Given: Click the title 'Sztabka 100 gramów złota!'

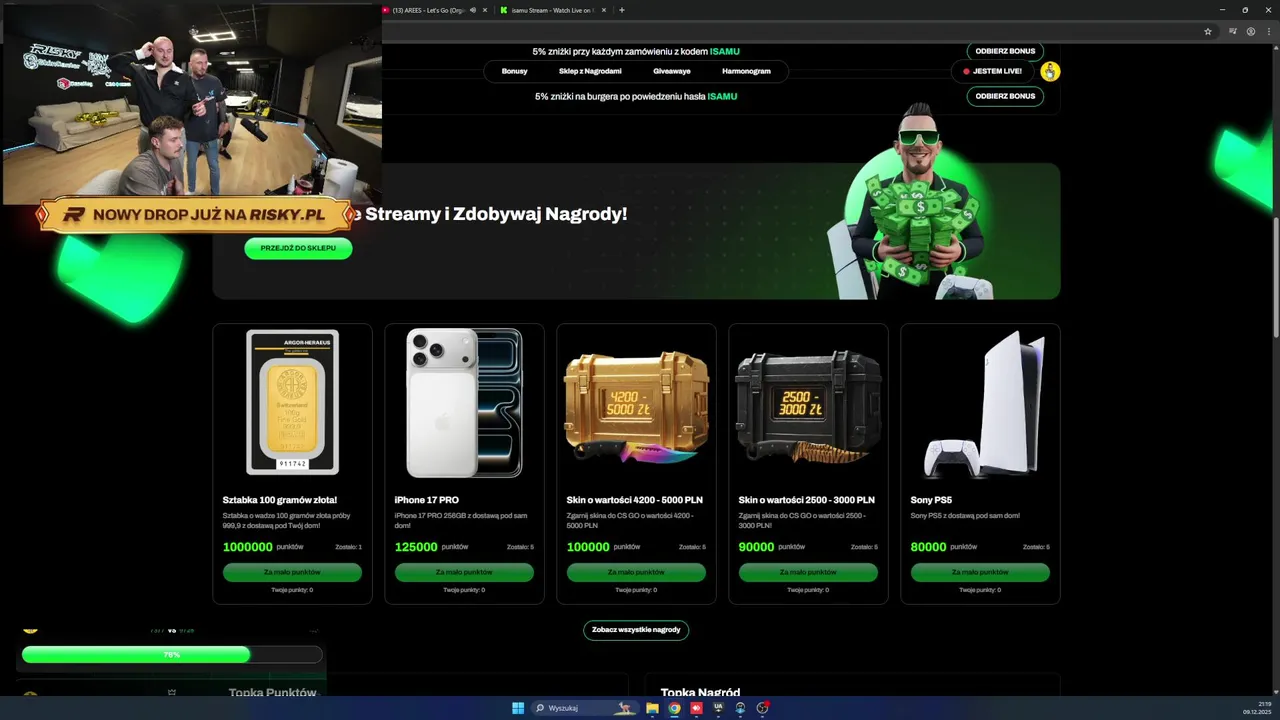Looking at the screenshot, I should (x=280, y=500).
